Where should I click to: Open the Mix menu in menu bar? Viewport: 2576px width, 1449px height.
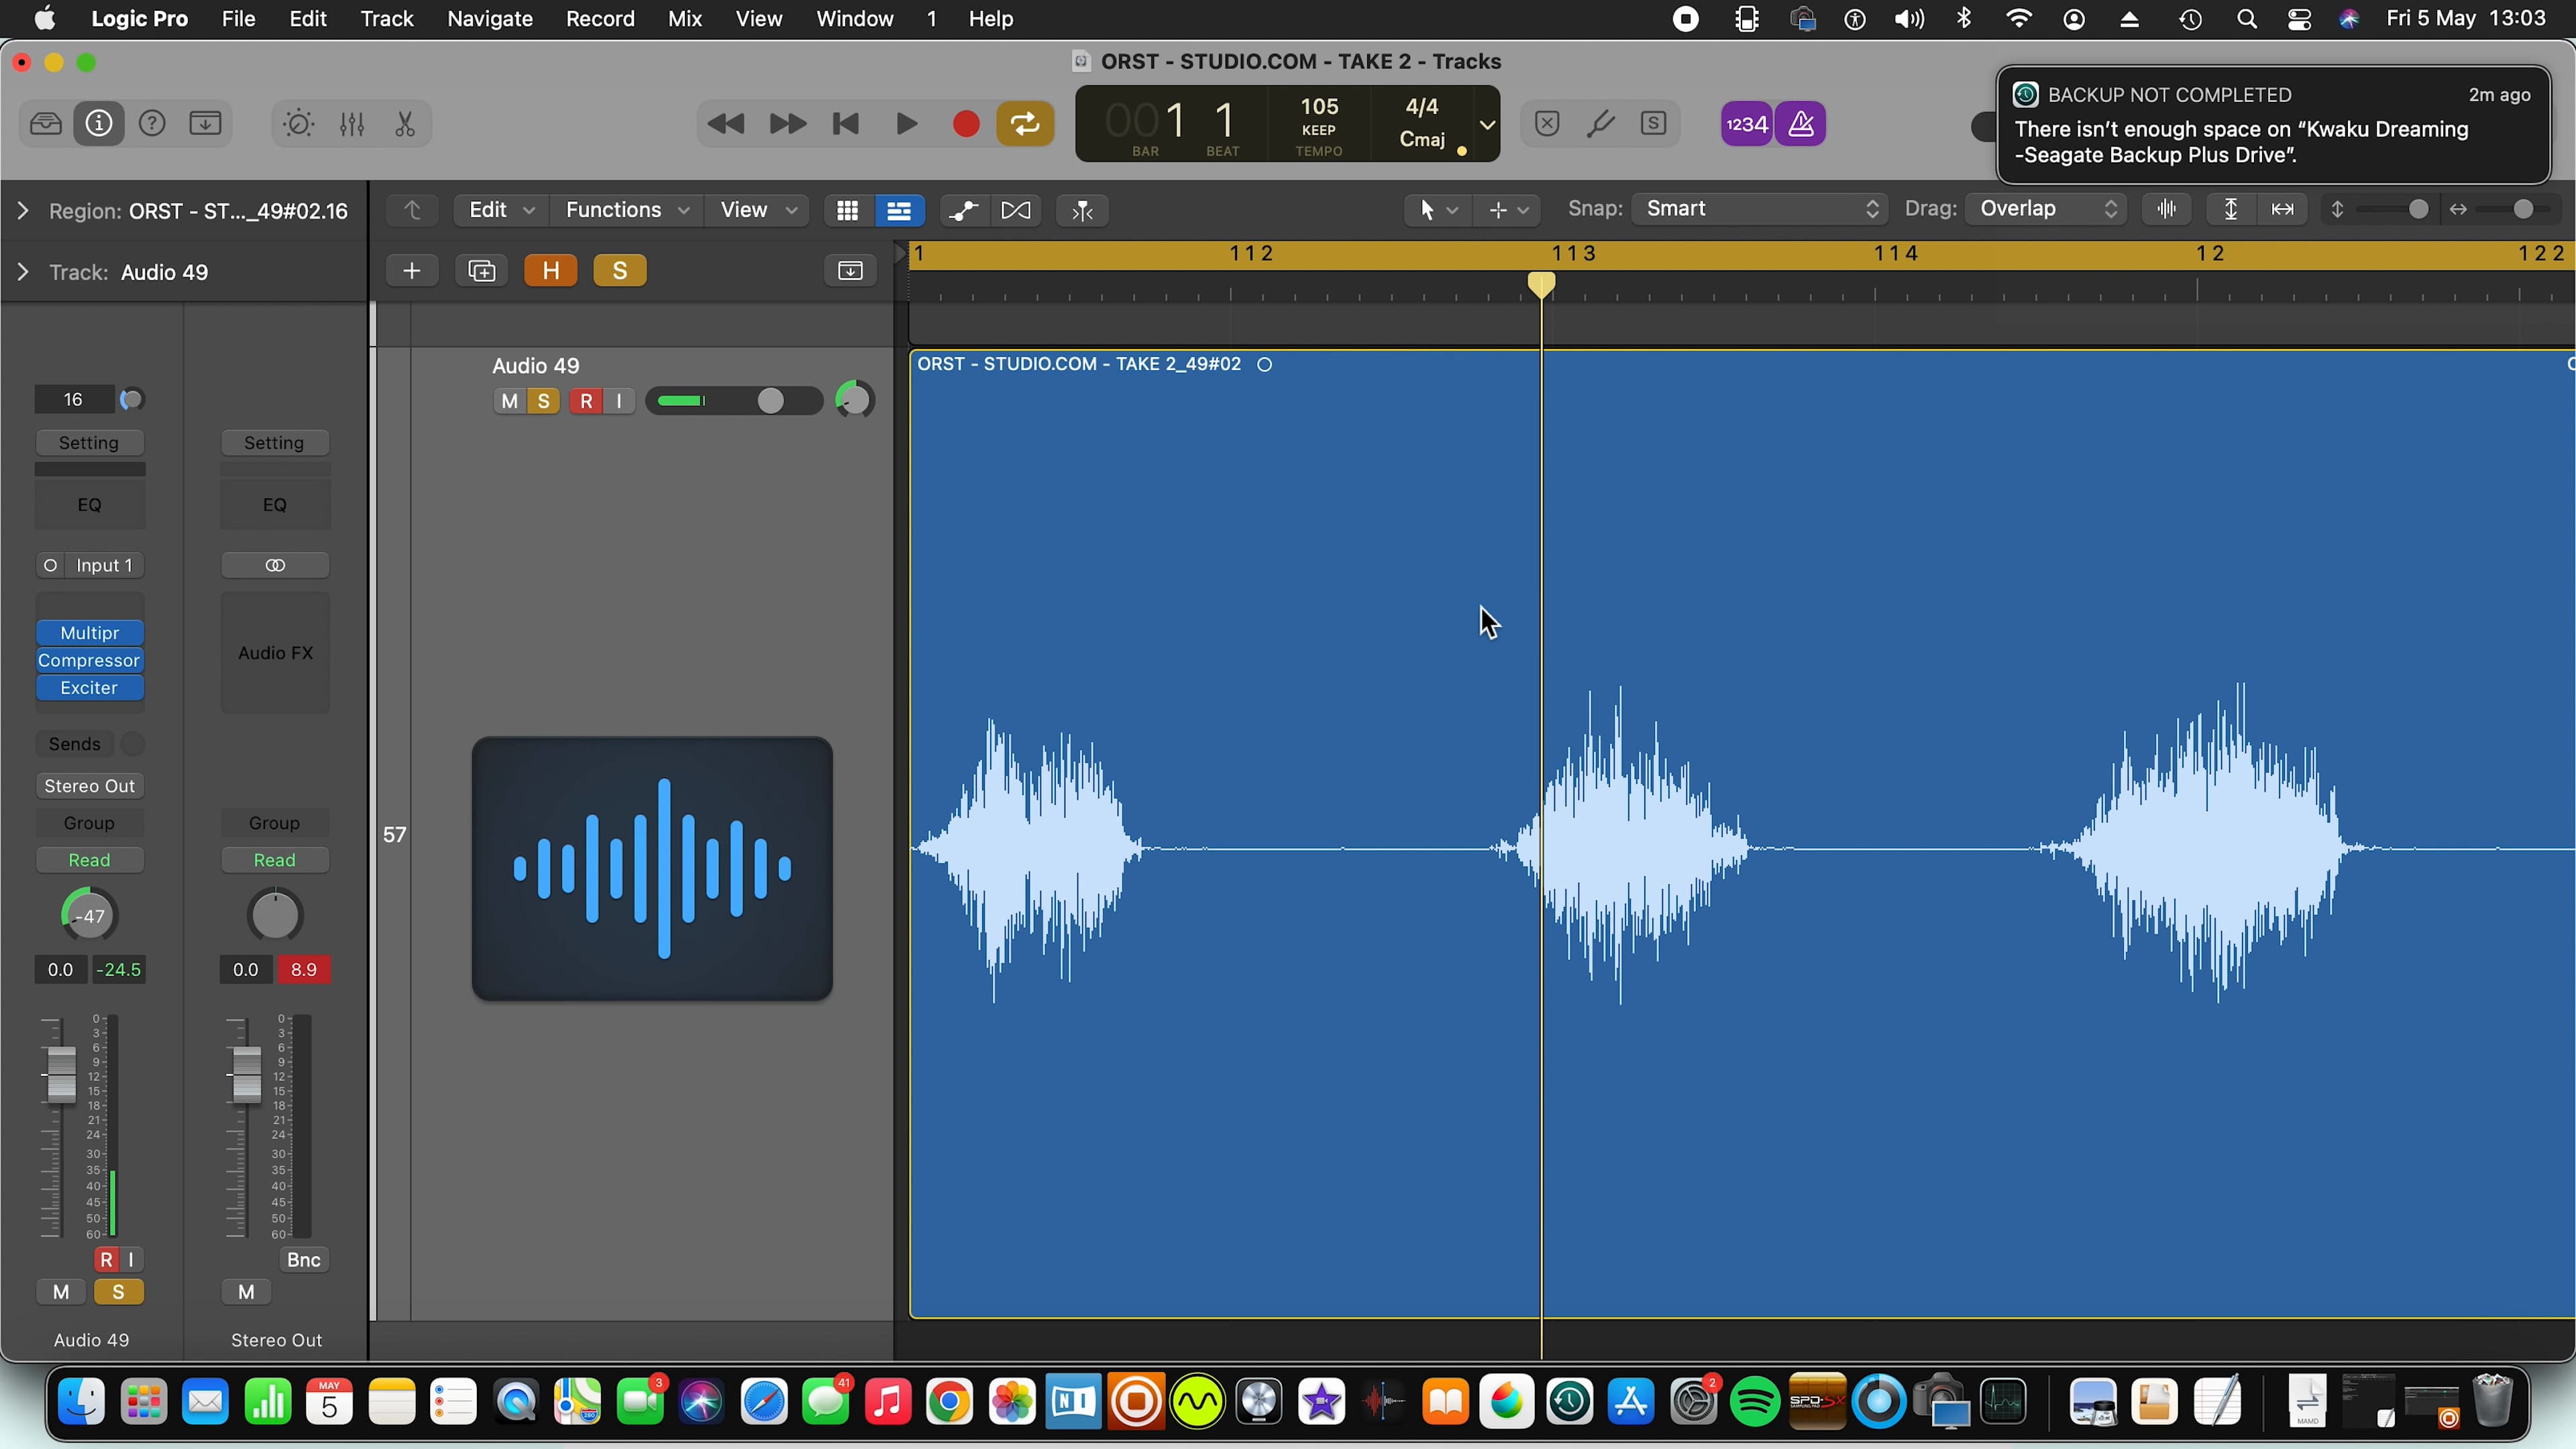tap(684, 19)
